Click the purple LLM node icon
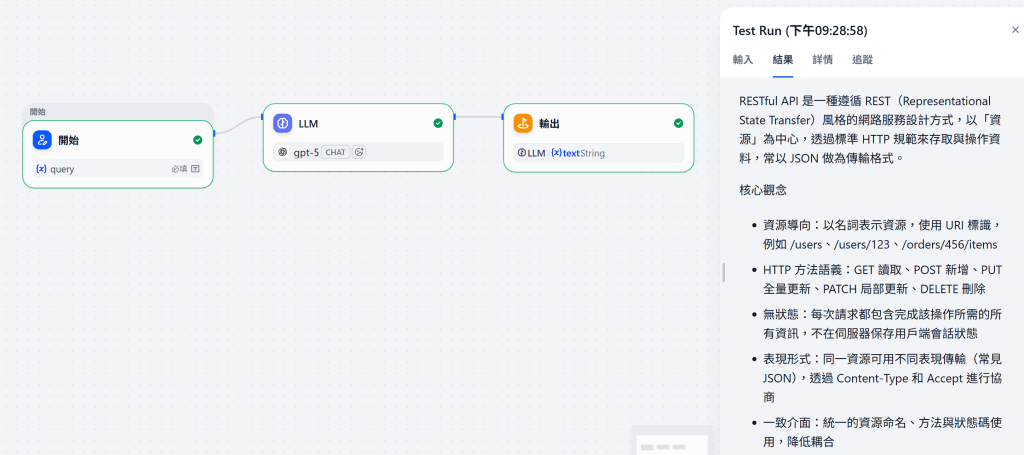The width and height of the screenshot is (1024, 455). coord(283,123)
